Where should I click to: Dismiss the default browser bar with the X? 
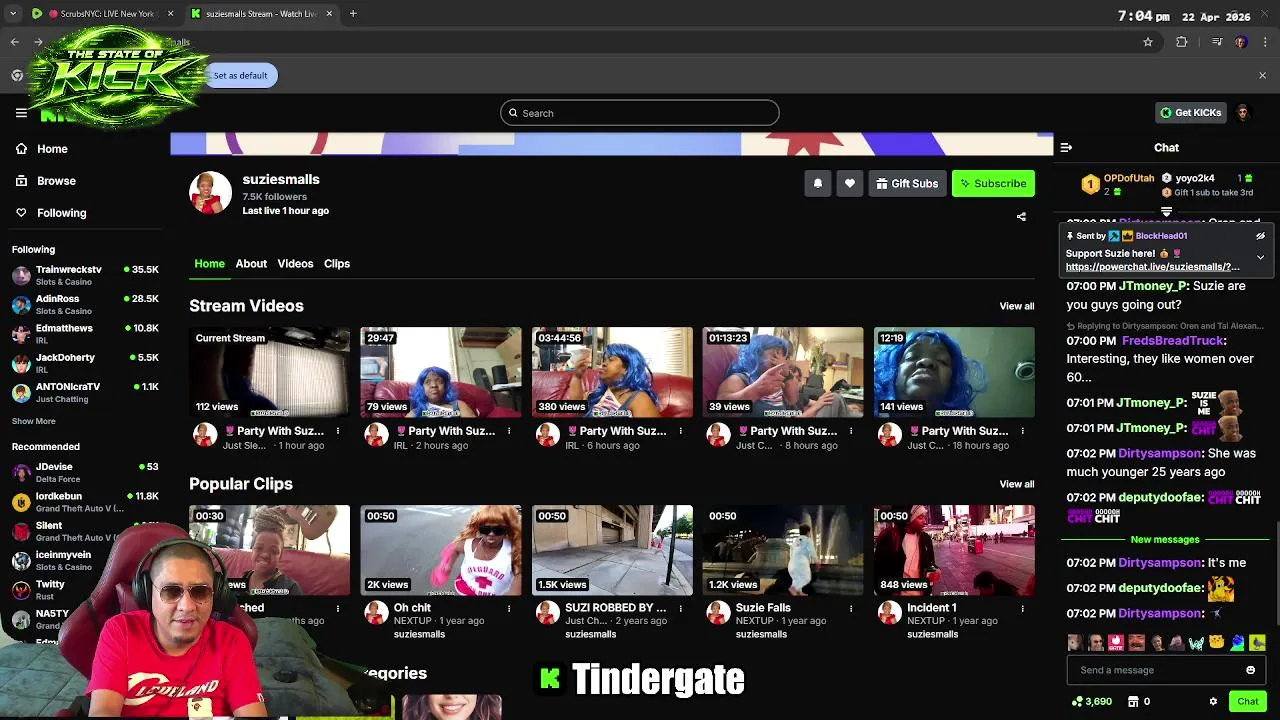(x=1262, y=75)
